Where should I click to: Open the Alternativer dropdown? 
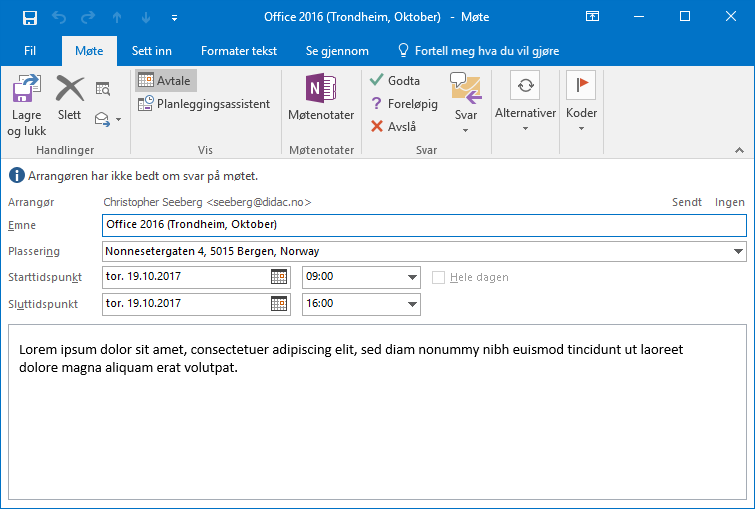[x=525, y=113]
